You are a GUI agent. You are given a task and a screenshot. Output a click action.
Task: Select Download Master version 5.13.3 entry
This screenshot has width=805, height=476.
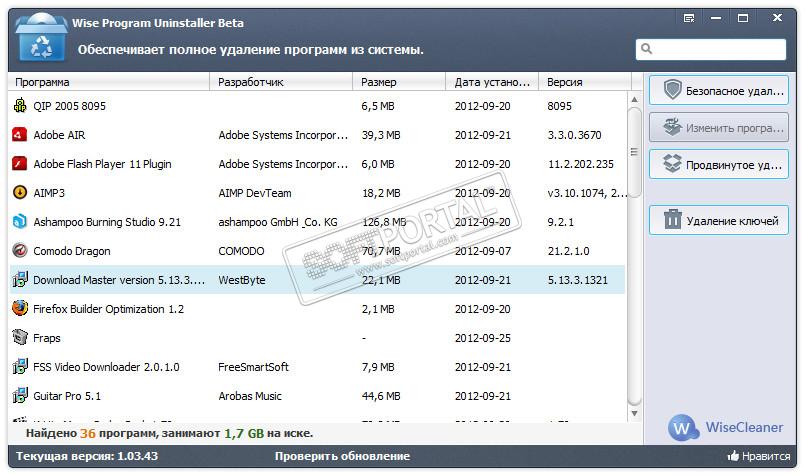click(119, 280)
